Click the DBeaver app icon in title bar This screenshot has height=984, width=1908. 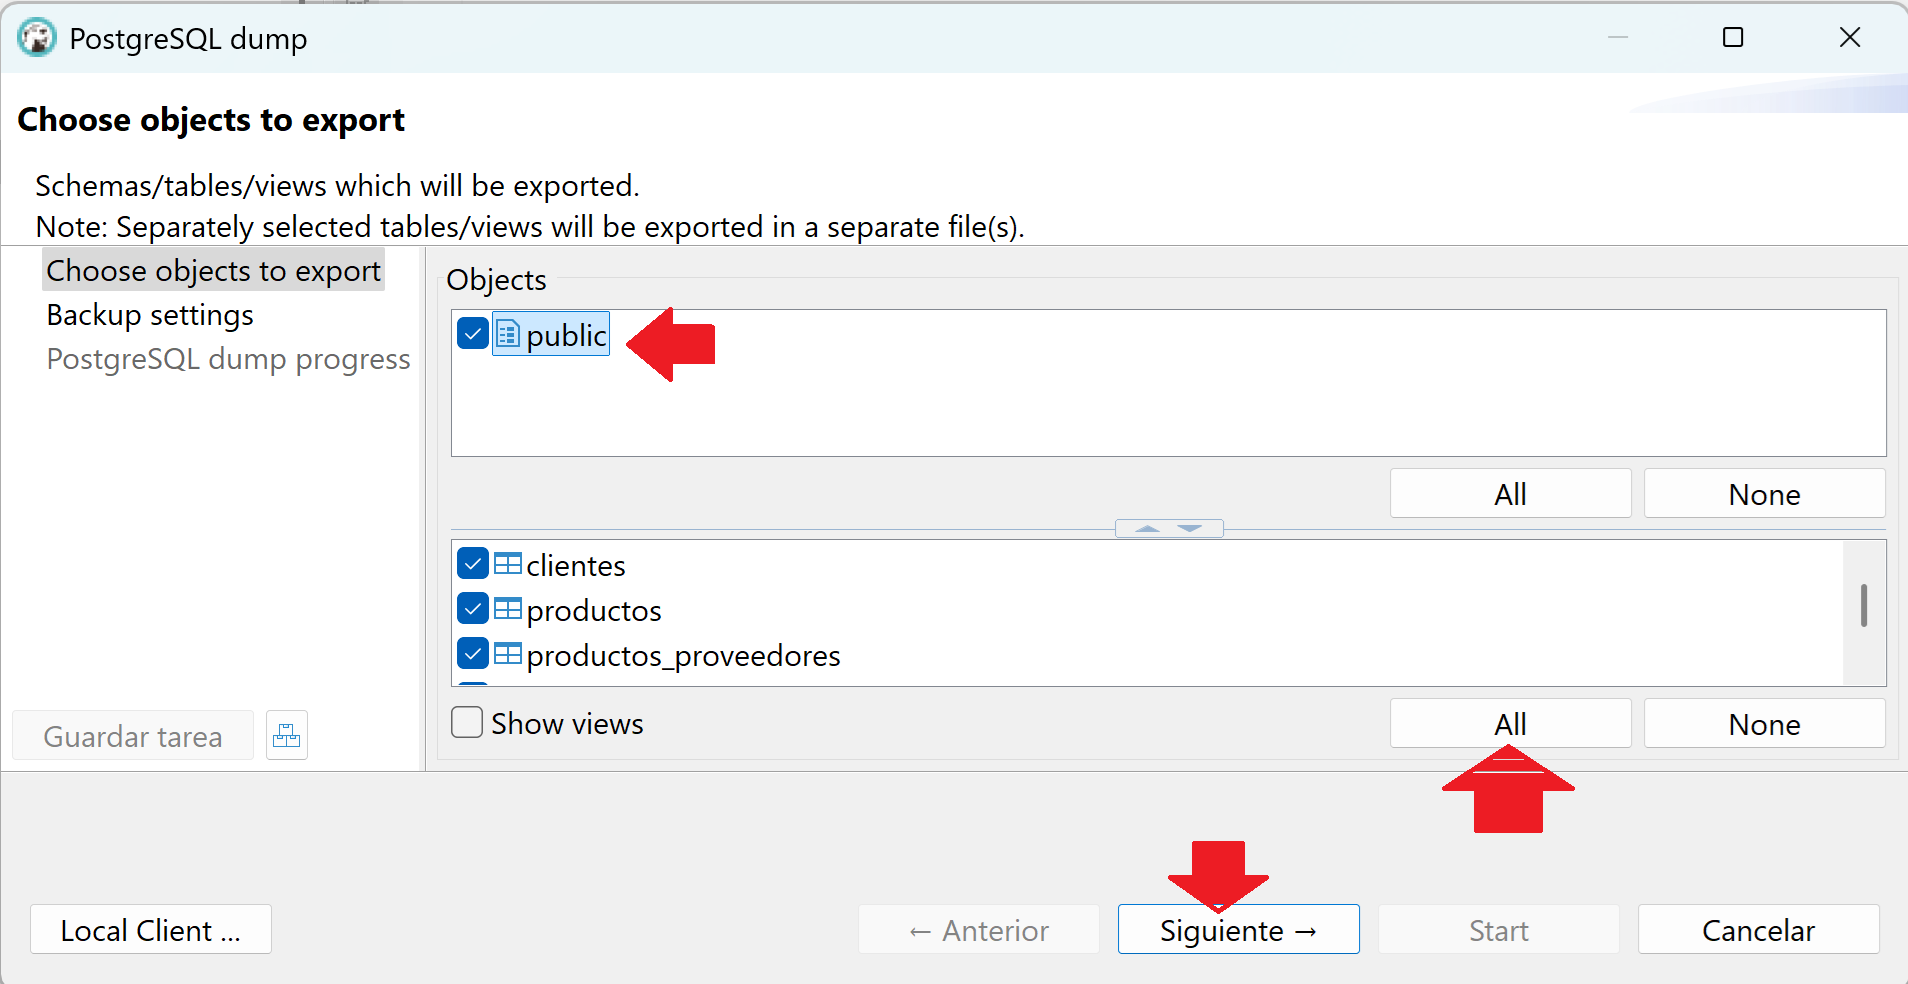(37, 38)
